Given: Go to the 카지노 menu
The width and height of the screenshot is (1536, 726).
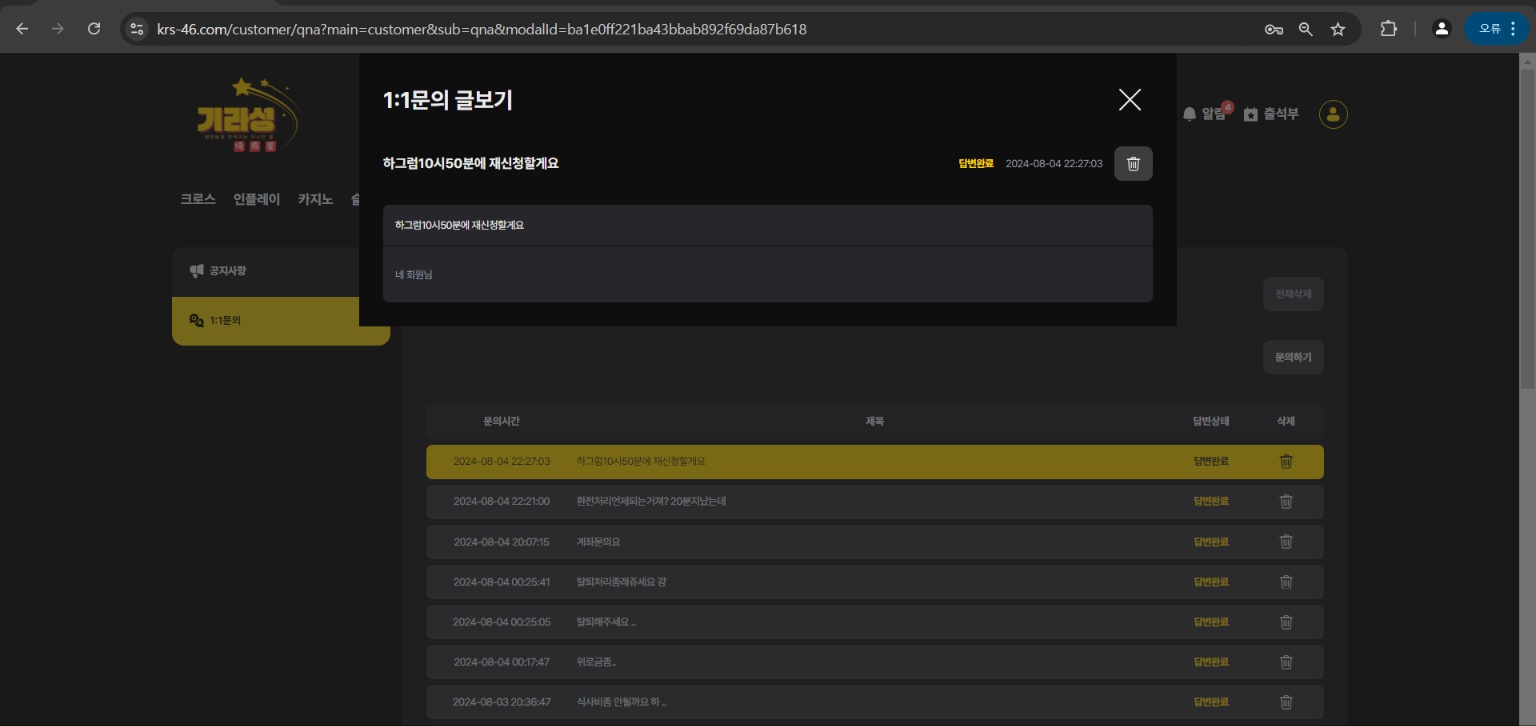Looking at the screenshot, I should pos(315,199).
